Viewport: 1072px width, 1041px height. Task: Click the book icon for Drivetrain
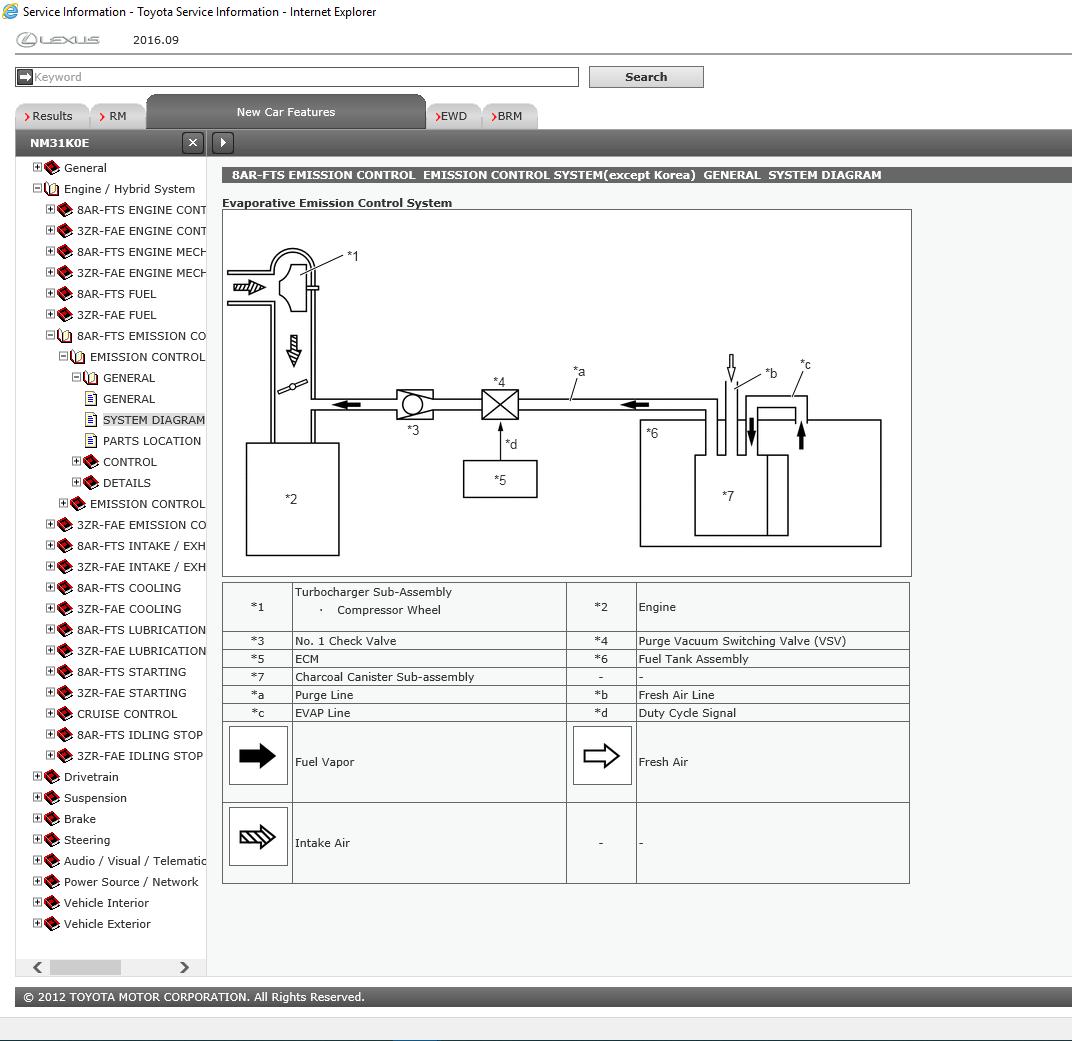[x=52, y=776]
